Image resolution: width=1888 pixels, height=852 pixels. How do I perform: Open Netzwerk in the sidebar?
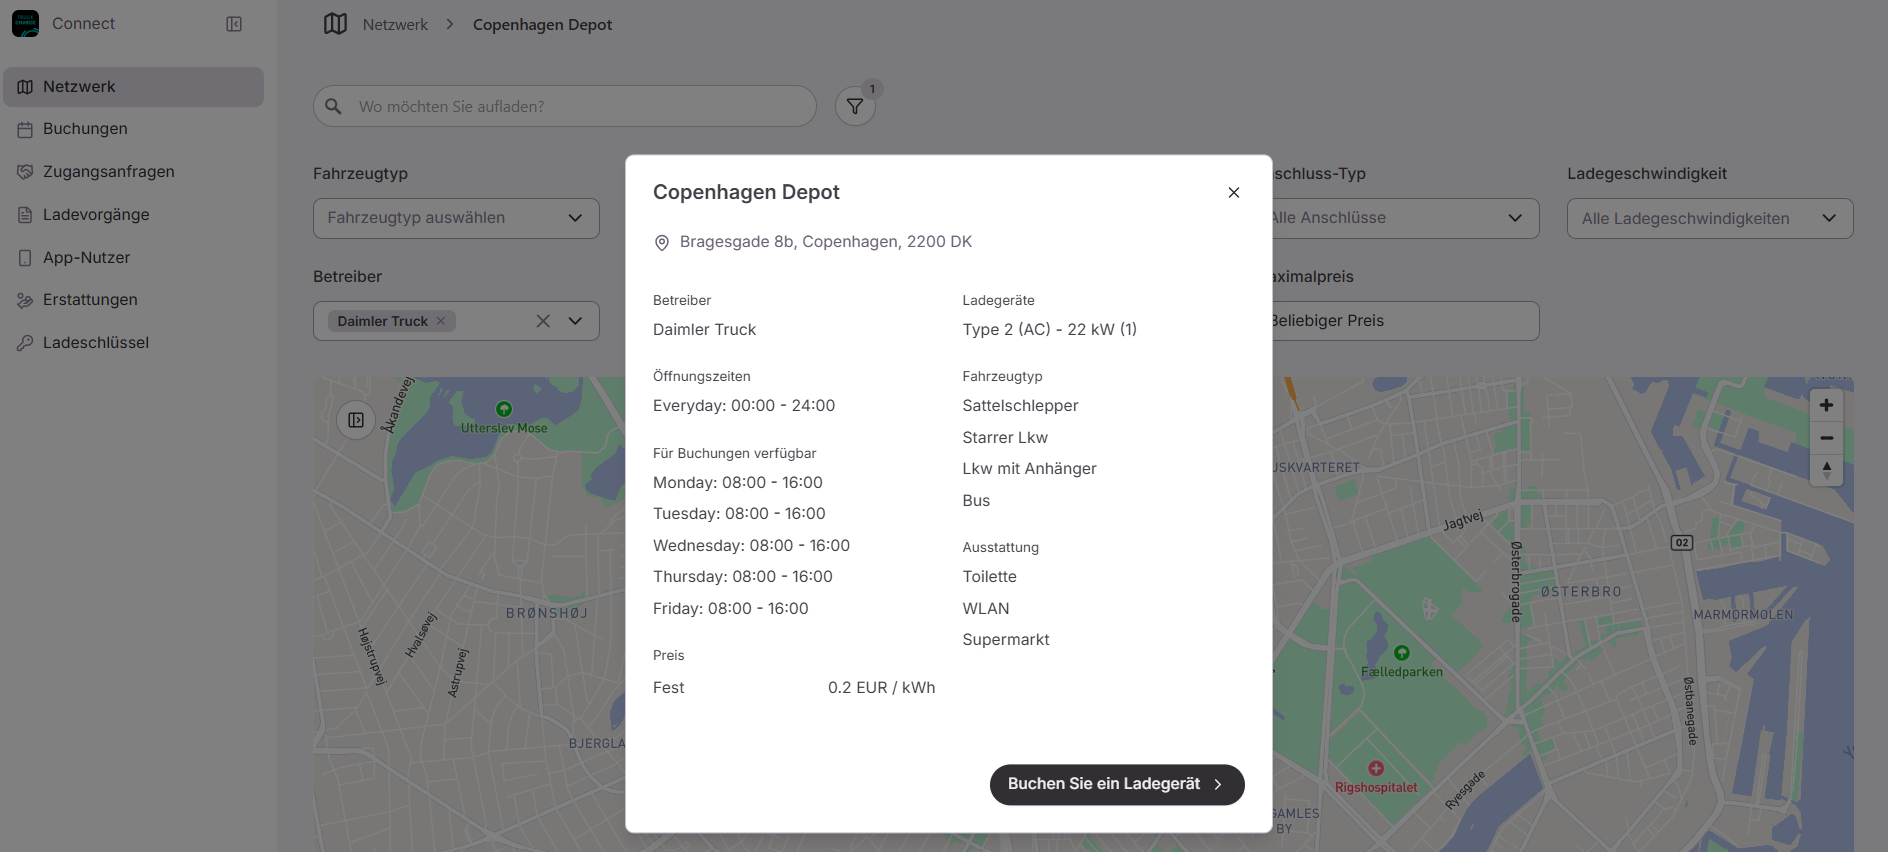(x=133, y=87)
